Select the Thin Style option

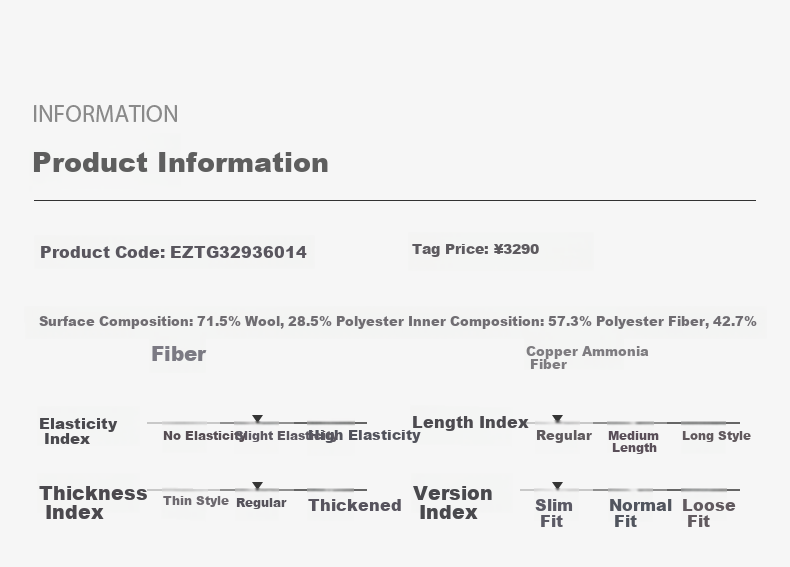196,501
